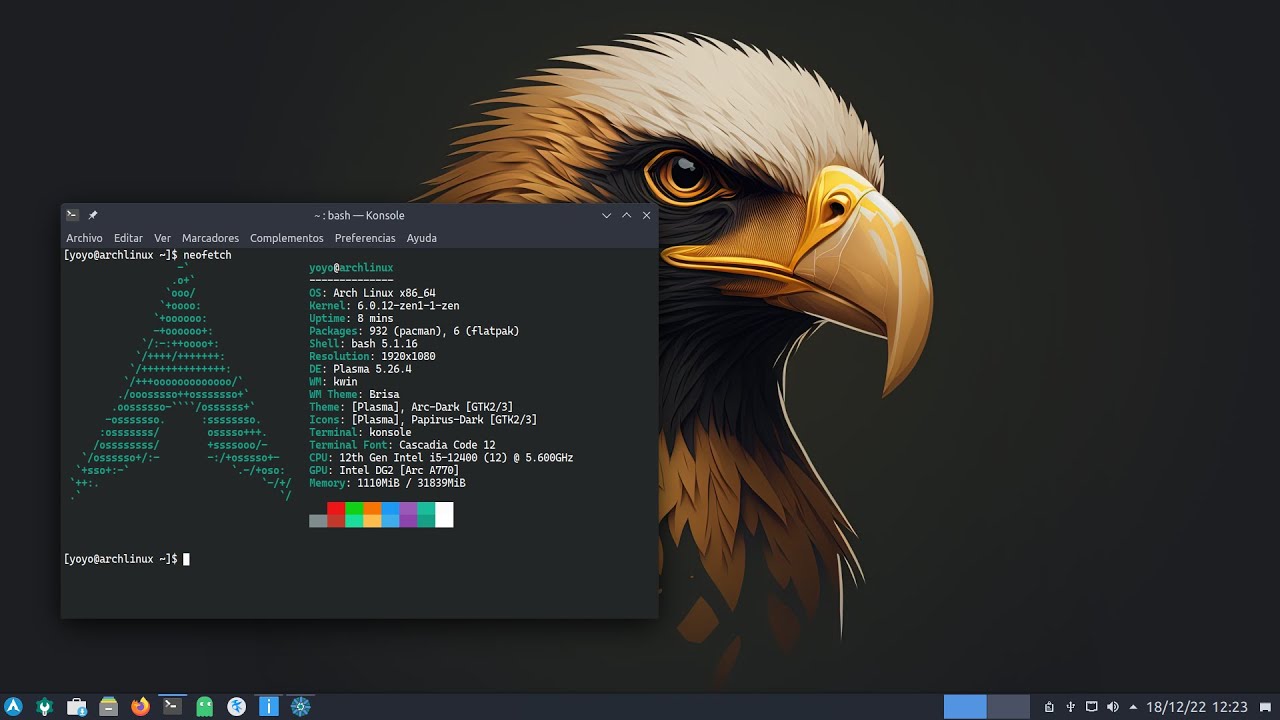Open the Konsole window menu icon
Screen dimensions: 1280x720
coord(72,215)
